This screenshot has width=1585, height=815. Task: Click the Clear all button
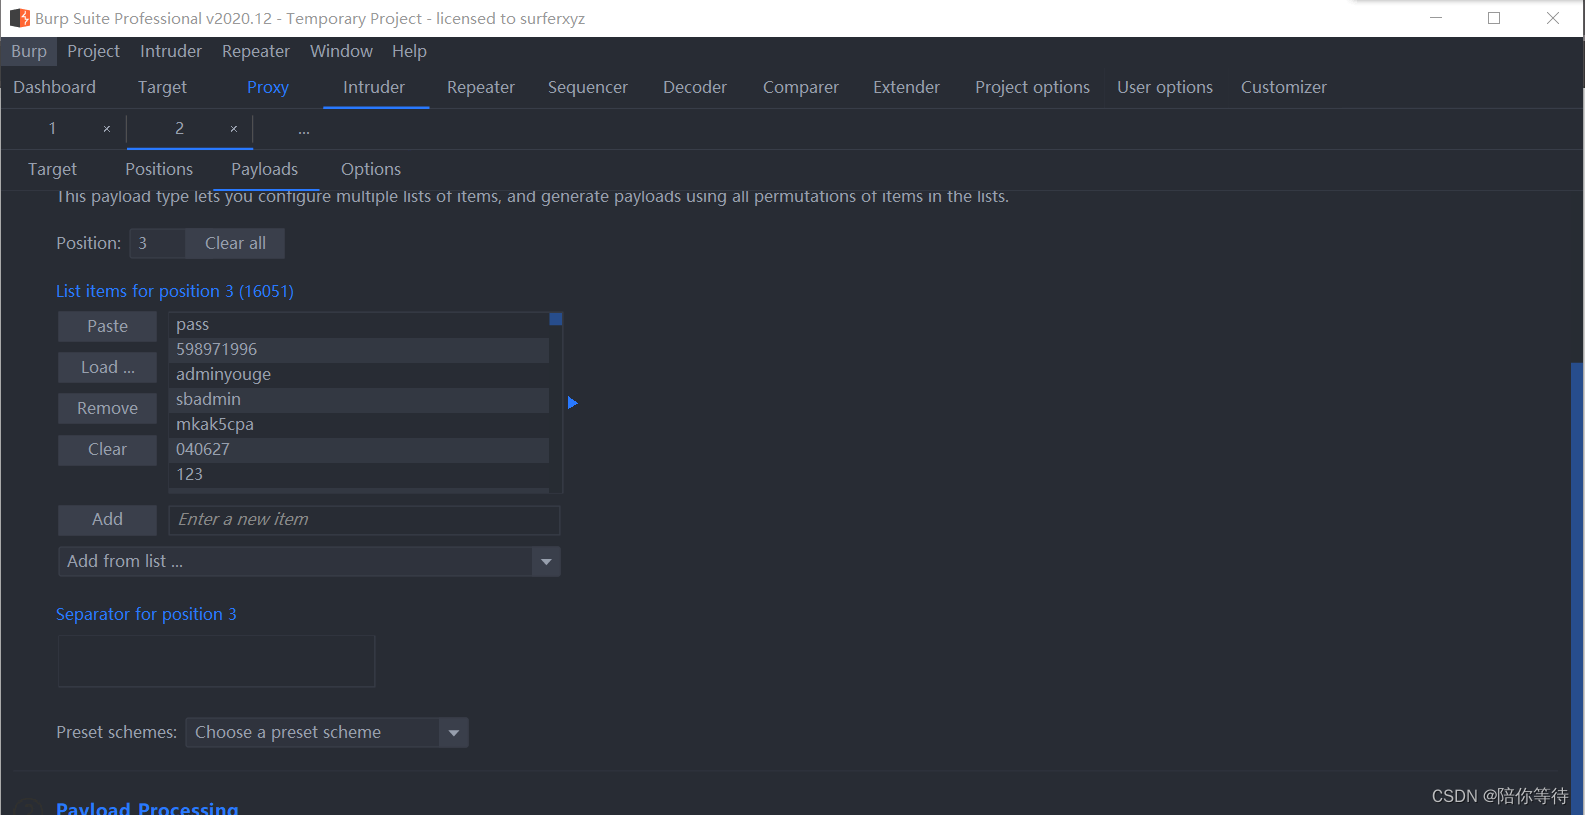[235, 243]
